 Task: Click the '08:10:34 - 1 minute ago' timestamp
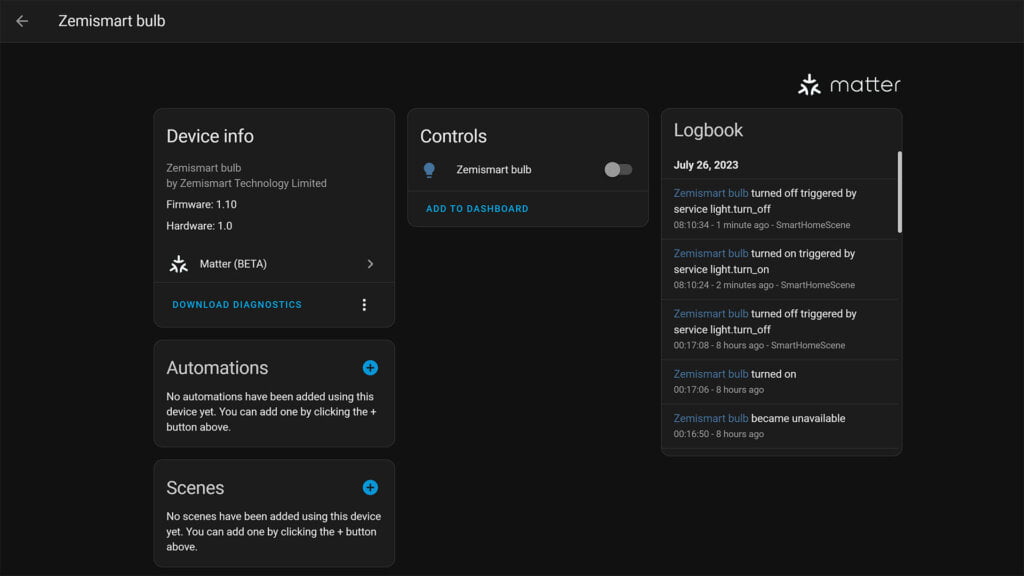coord(721,225)
